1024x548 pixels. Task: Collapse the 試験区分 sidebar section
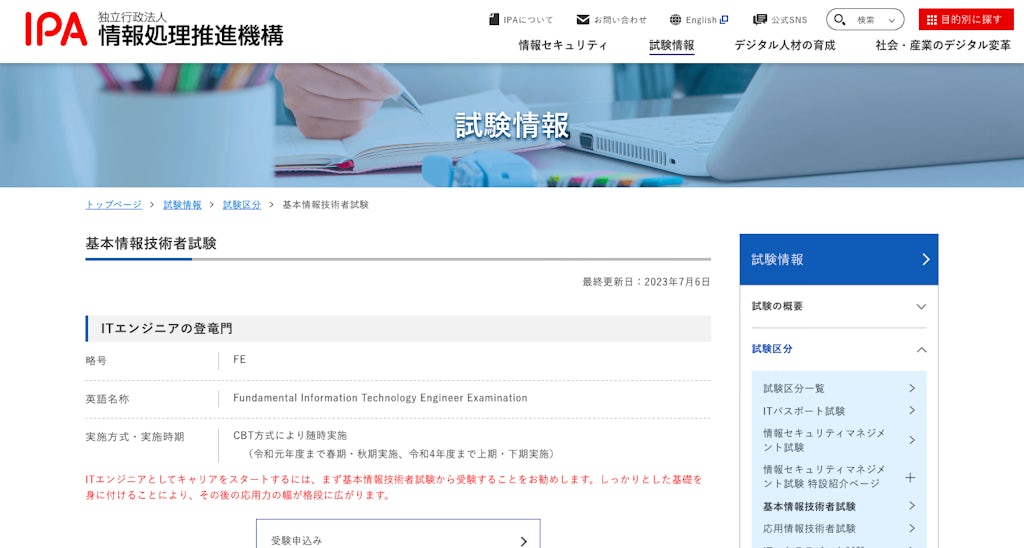[921, 349]
